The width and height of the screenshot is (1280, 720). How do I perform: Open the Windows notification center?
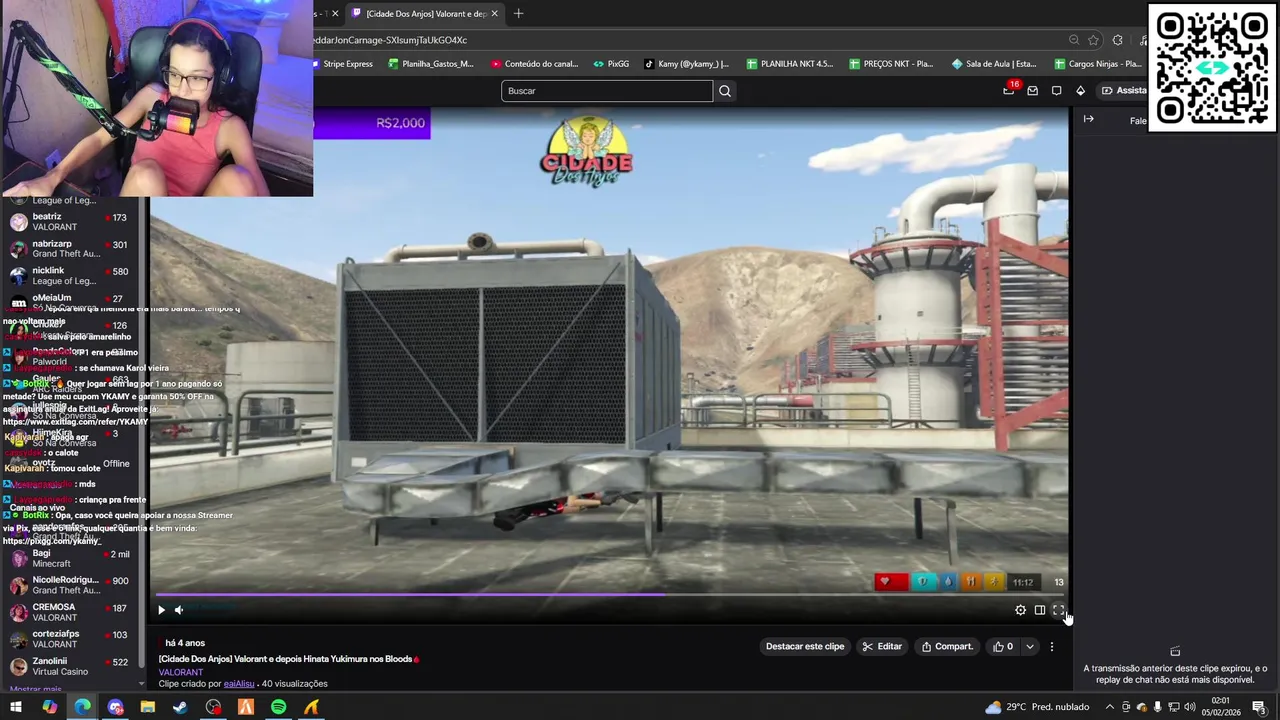pyautogui.click(x=1260, y=707)
